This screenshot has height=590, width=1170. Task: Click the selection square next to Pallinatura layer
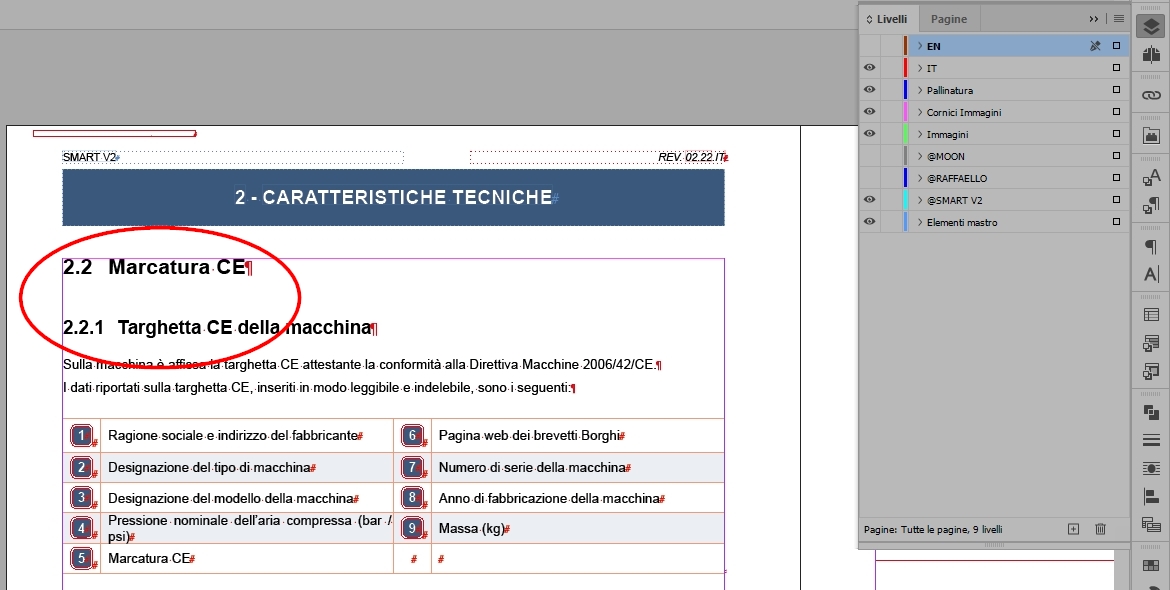[x=1115, y=89]
